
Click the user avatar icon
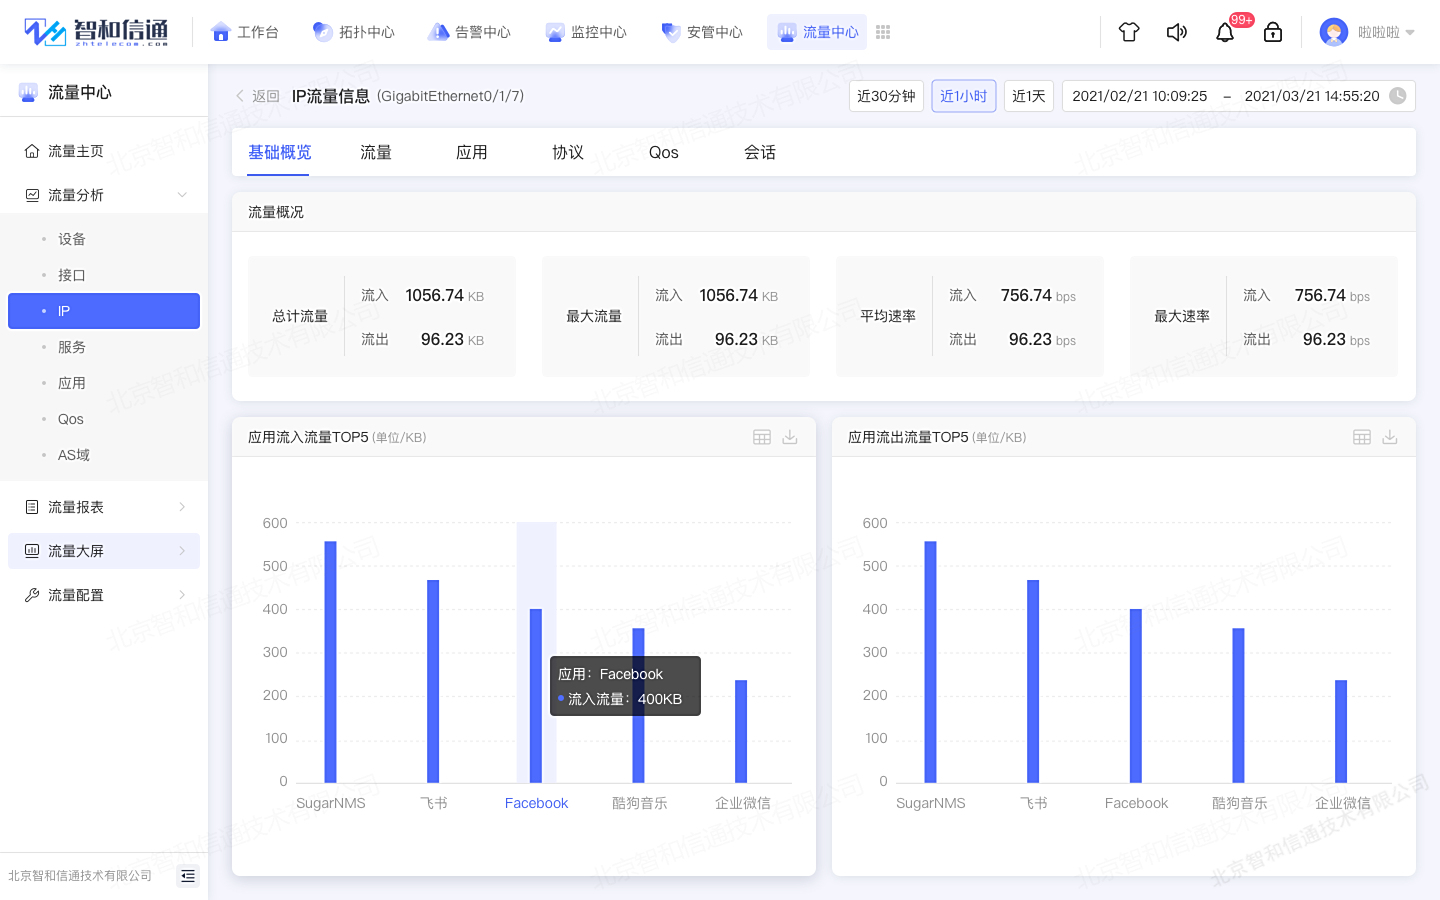tap(1334, 32)
